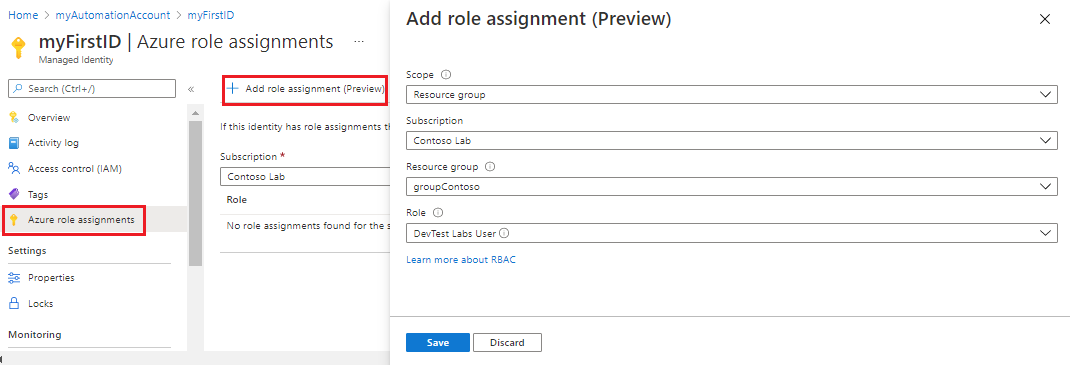Click the Properties sliders icon
The image size is (1070, 365).
pos(14,278)
